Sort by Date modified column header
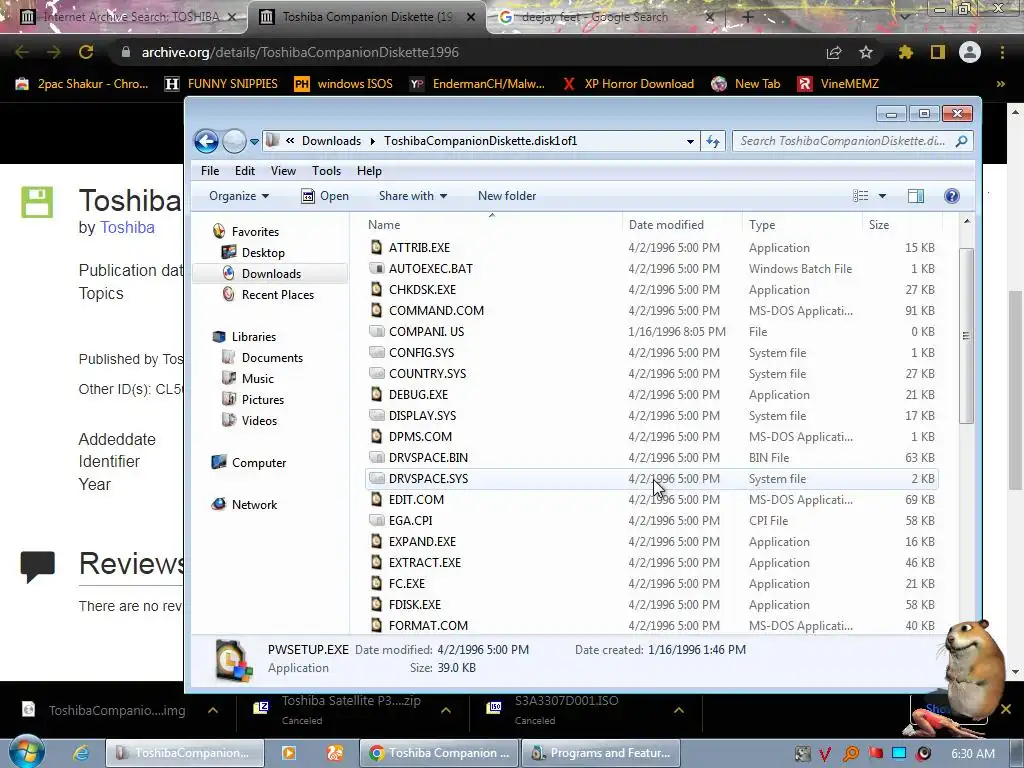1024x768 pixels. 666,225
